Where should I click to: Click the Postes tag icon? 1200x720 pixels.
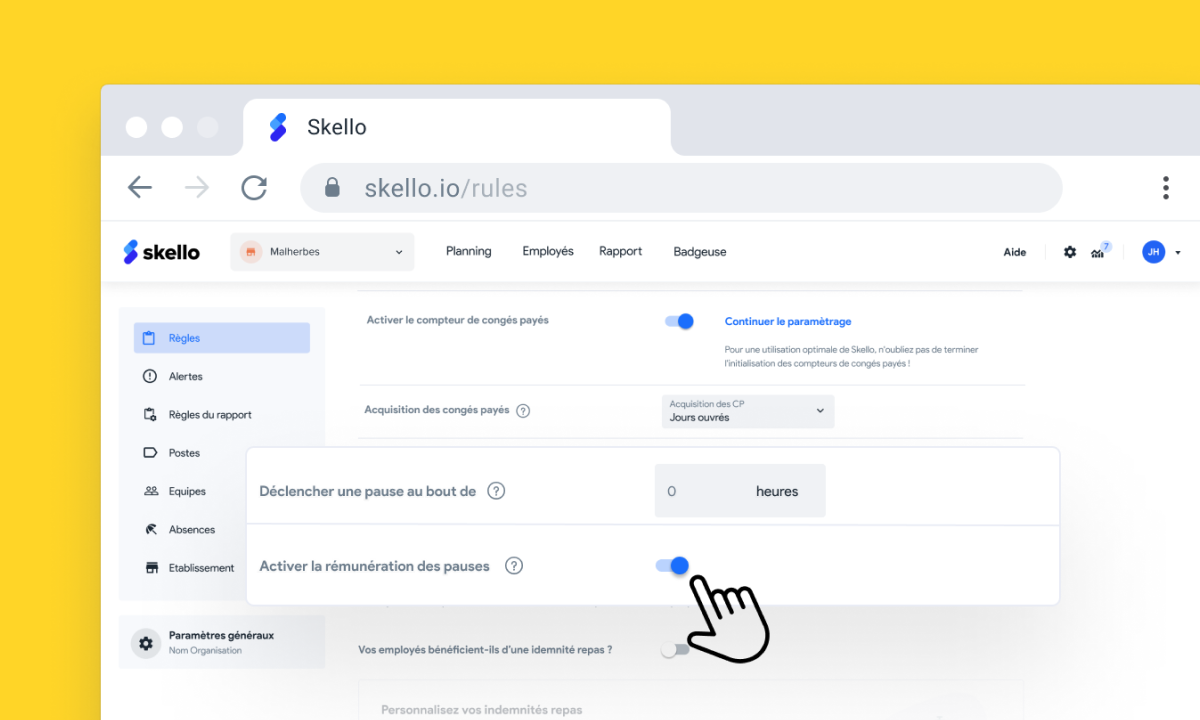[x=150, y=453]
